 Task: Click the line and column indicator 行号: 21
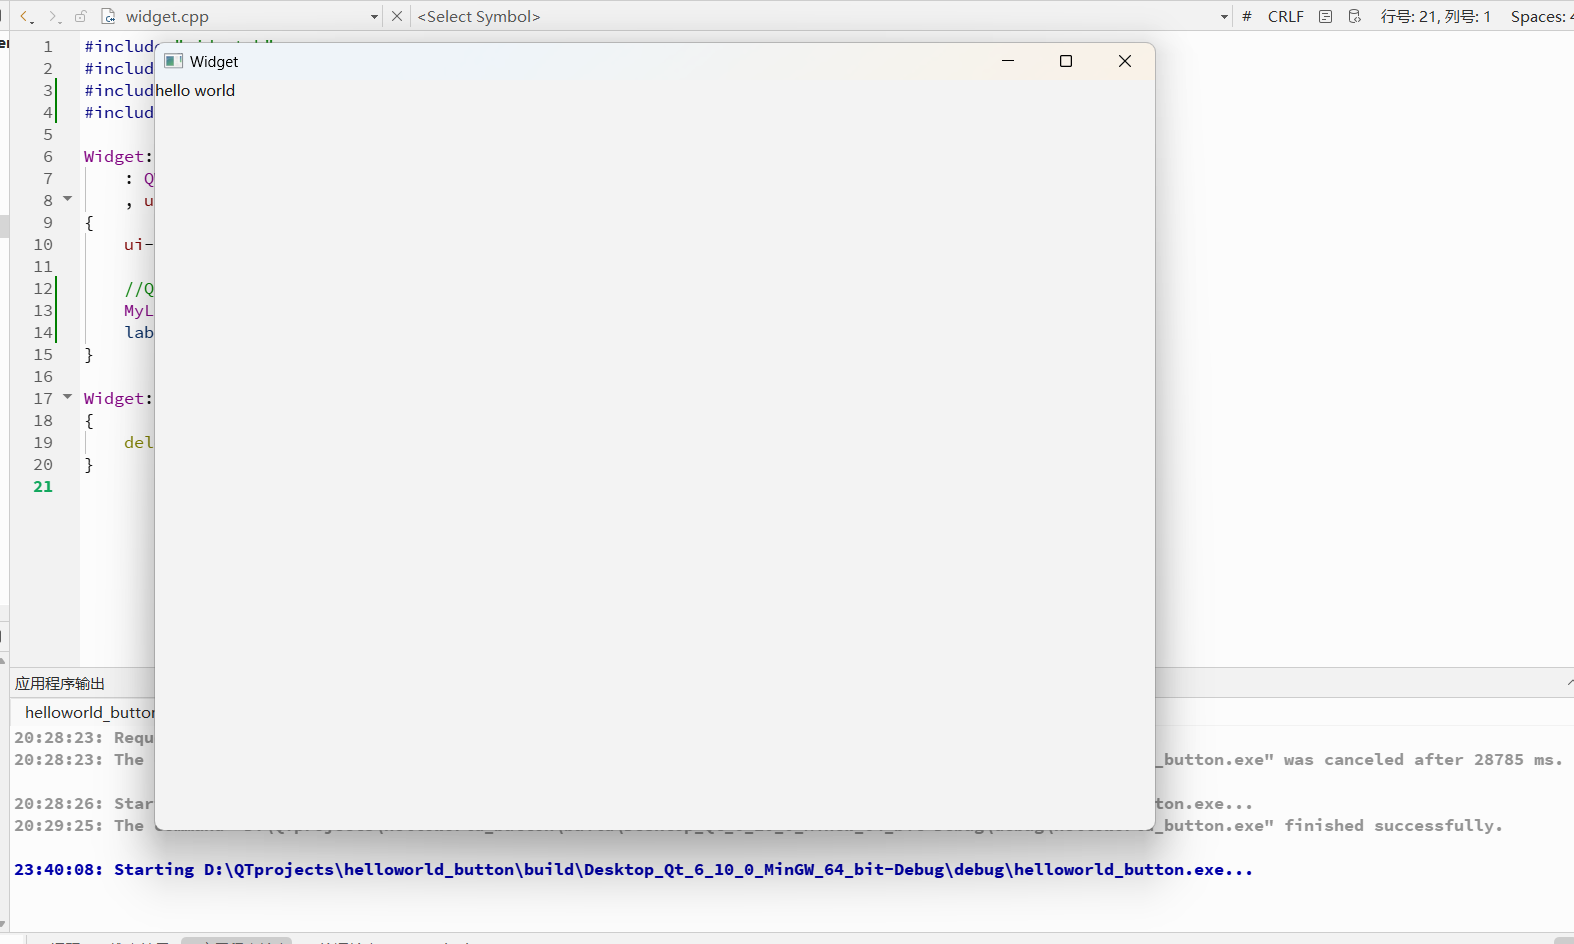(x=1435, y=17)
